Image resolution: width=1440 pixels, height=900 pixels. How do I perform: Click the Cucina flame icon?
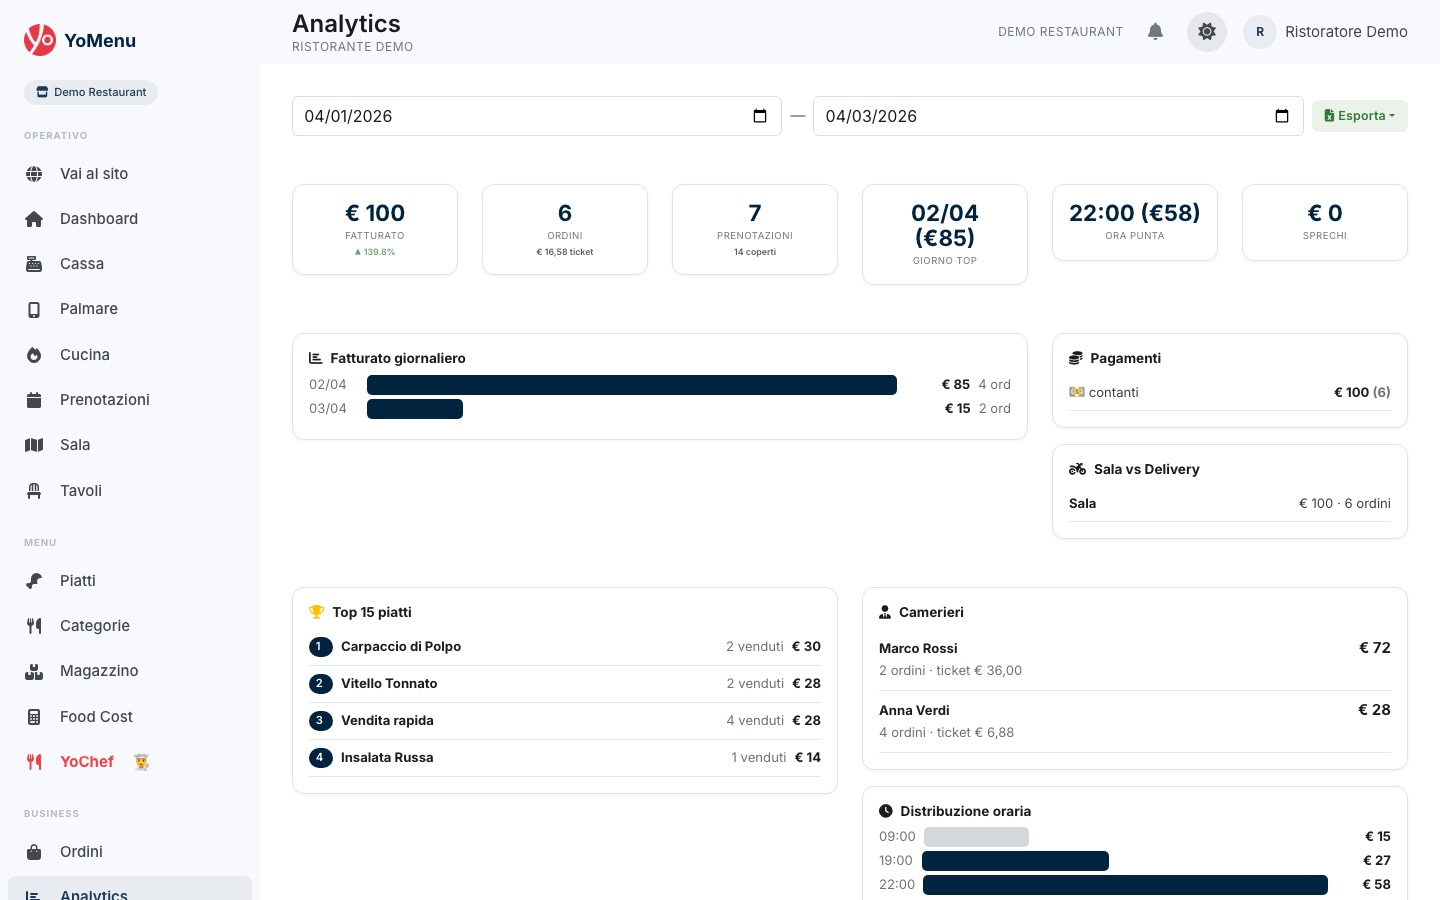[x=34, y=355]
